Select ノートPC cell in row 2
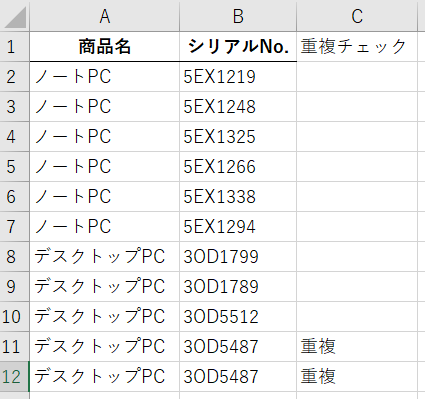This screenshot has height=399, width=425. 105,77
